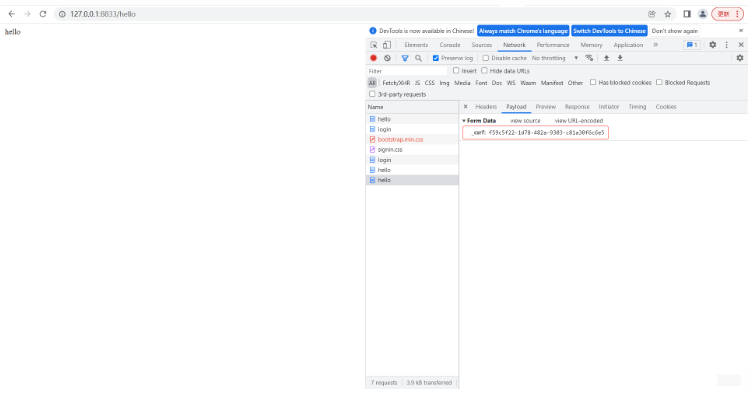View site information icon in address bar

point(62,14)
